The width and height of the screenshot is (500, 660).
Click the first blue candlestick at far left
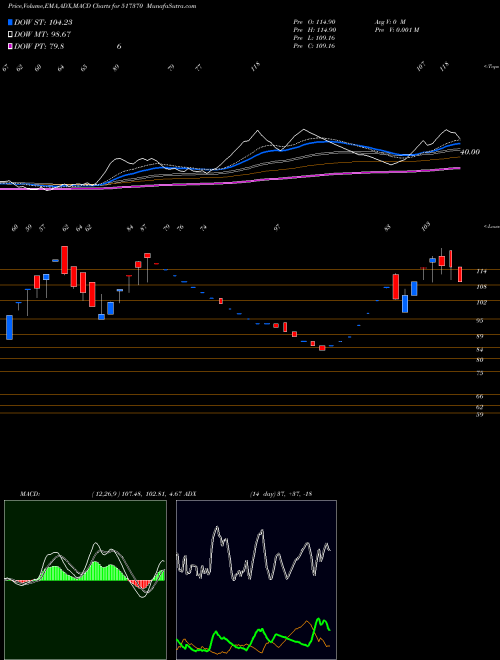point(9,327)
